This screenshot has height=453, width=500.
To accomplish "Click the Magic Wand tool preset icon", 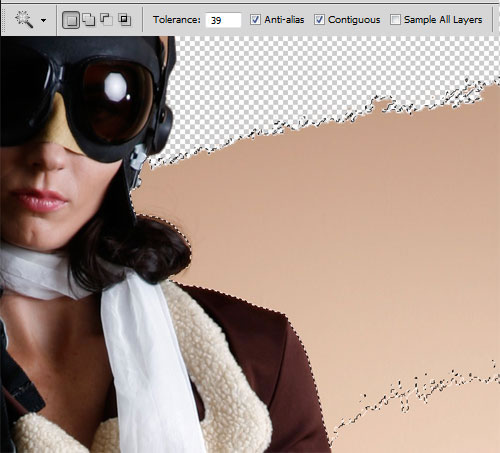I will tap(24, 20).
